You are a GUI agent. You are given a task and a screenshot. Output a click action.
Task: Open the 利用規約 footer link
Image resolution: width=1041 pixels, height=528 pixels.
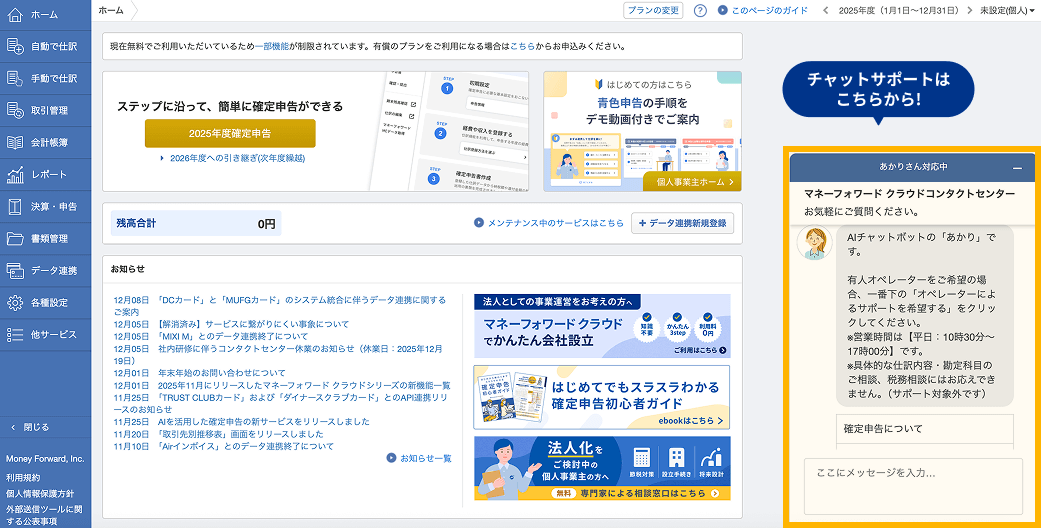pyautogui.click(x=23, y=478)
